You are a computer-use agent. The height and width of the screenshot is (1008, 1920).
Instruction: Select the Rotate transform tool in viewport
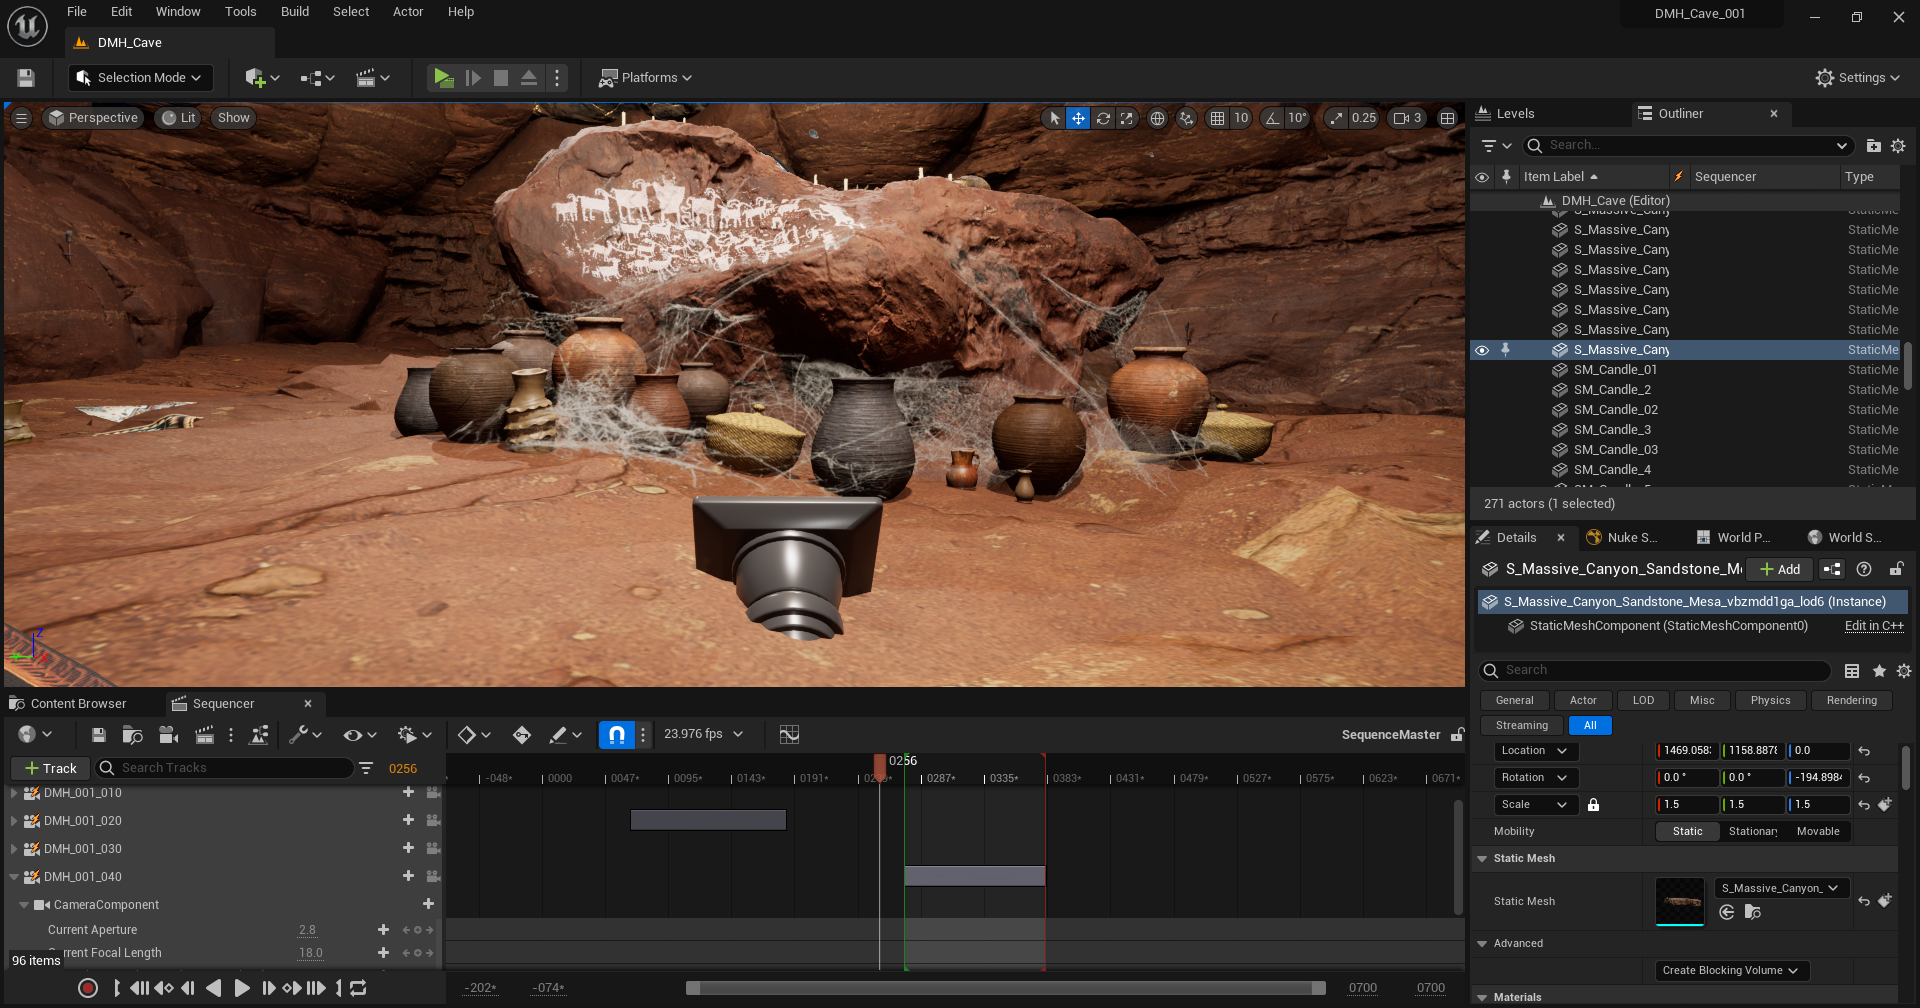pyautogui.click(x=1103, y=118)
